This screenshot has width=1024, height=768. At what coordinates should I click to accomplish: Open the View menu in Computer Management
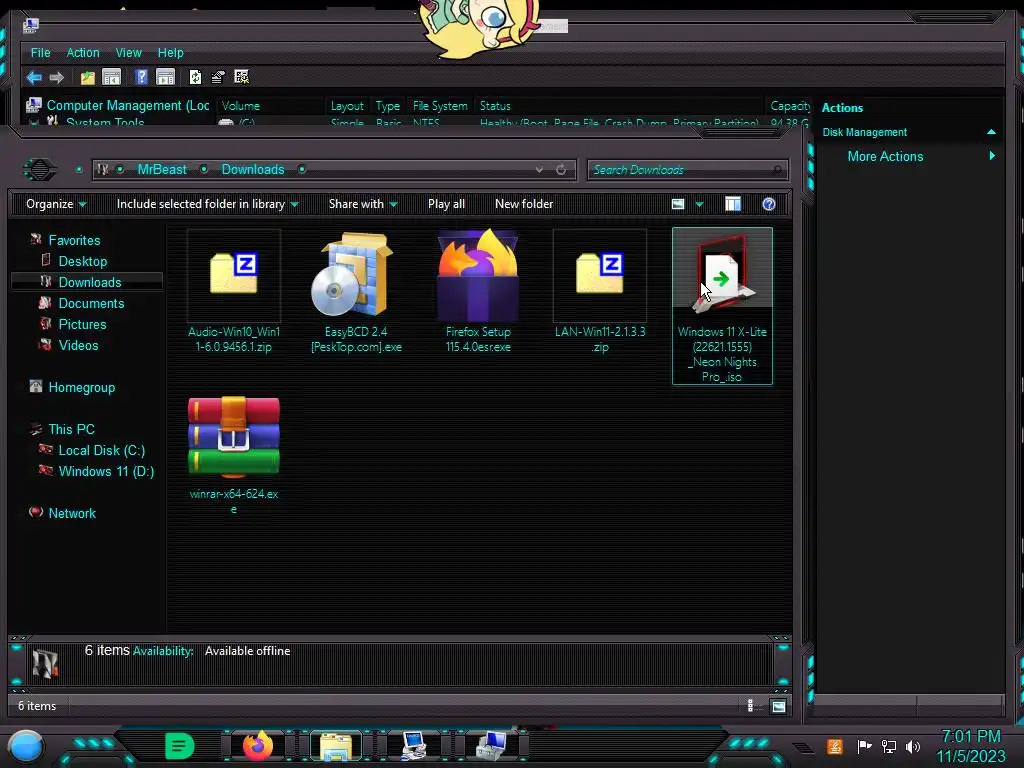coord(128,53)
